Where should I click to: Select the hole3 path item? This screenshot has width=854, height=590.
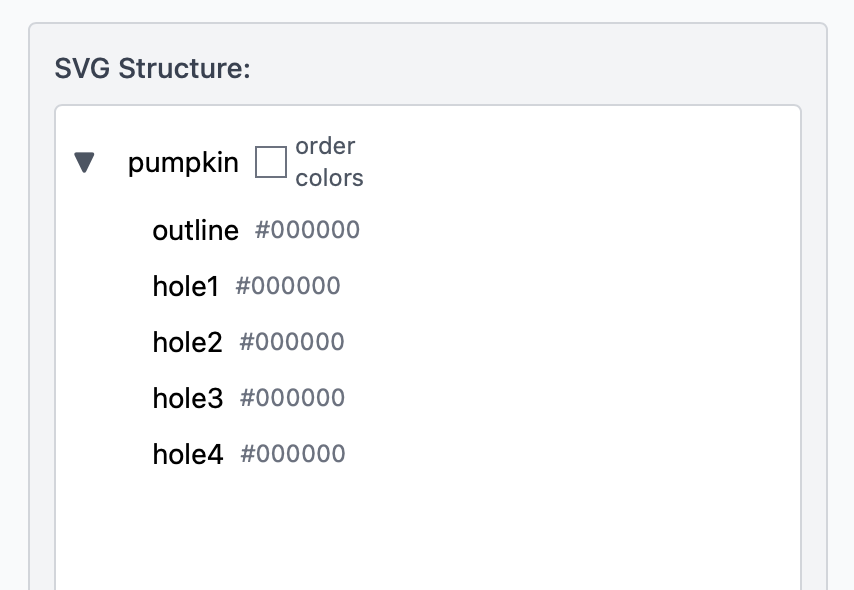(x=187, y=399)
